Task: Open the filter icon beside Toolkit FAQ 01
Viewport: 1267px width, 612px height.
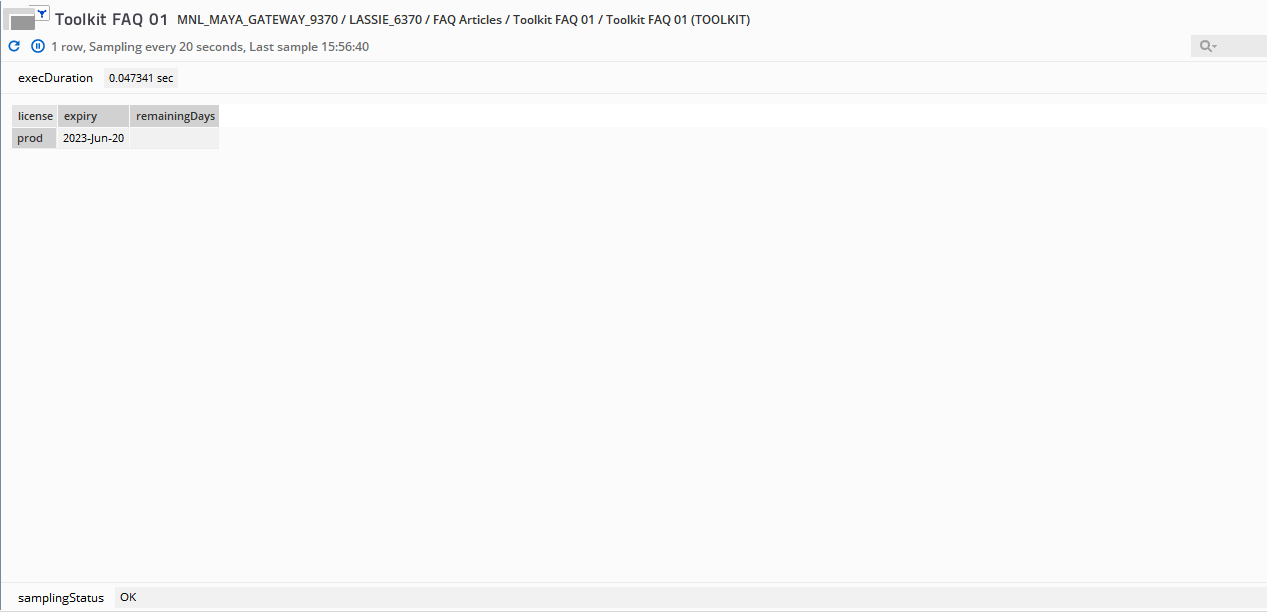Action: pos(43,13)
